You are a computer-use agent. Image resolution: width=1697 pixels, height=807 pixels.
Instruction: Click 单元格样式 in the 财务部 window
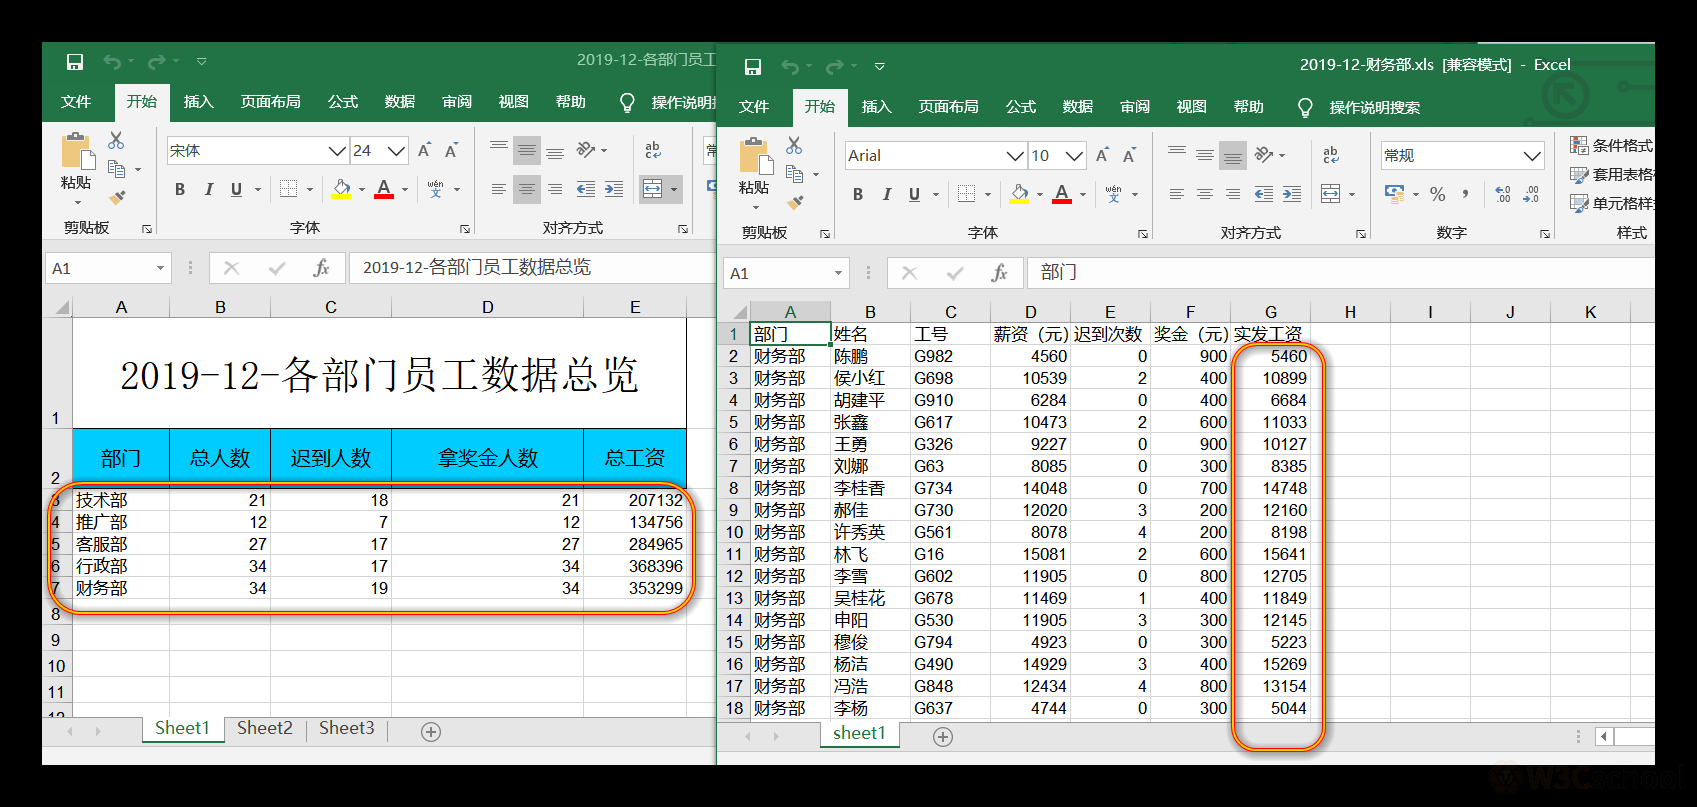click(1612, 204)
